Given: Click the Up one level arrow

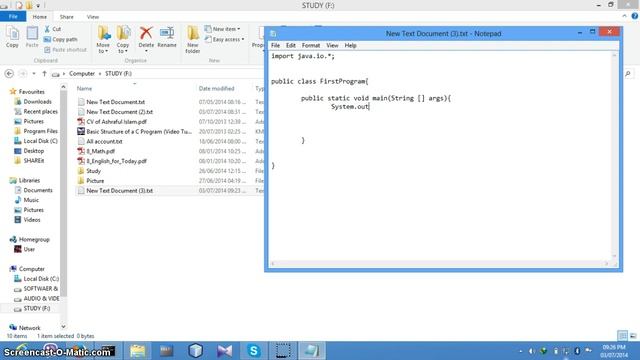Looking at the screenshot, I should [x=44, y=73].
